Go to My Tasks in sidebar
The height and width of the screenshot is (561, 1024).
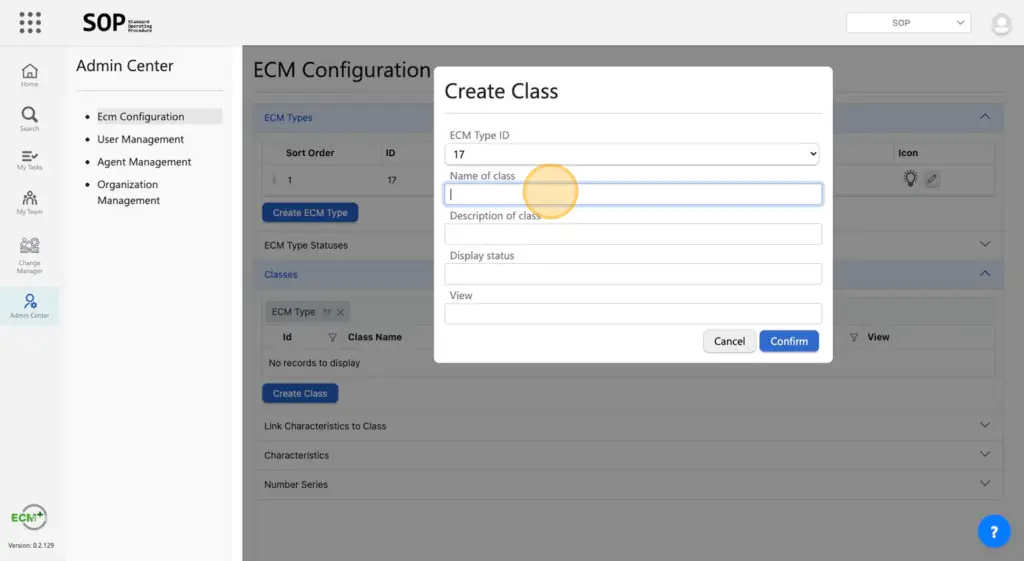30,160
